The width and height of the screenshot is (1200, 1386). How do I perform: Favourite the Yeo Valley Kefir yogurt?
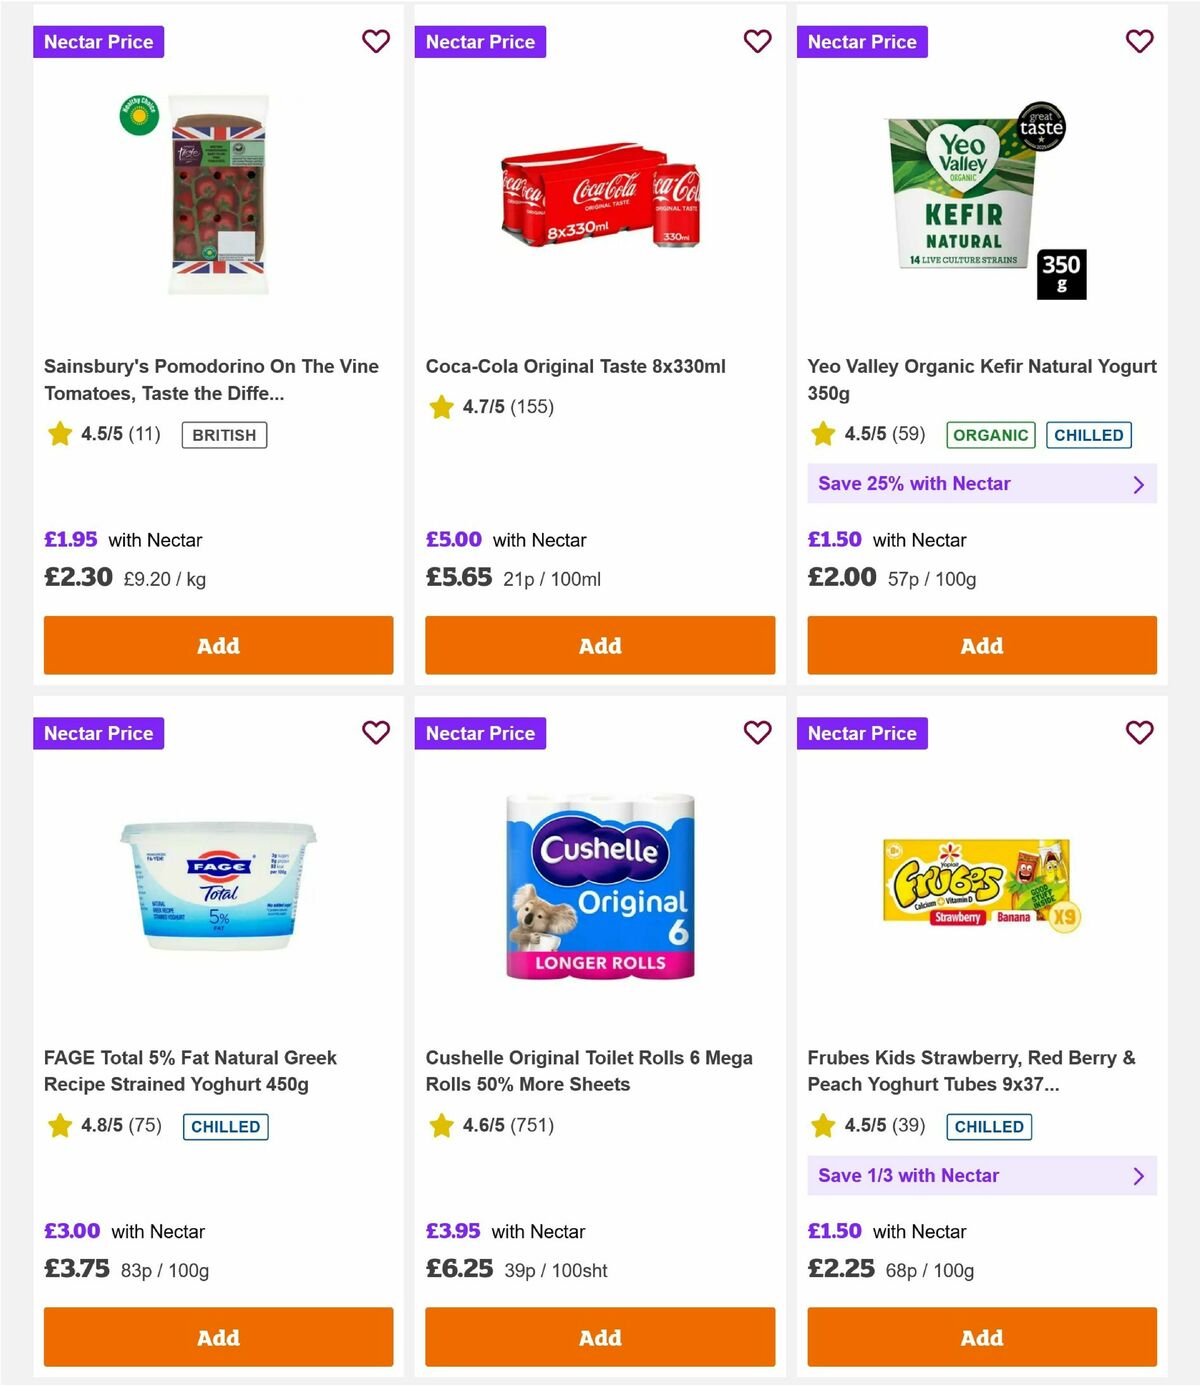(x=1139, y=41)
